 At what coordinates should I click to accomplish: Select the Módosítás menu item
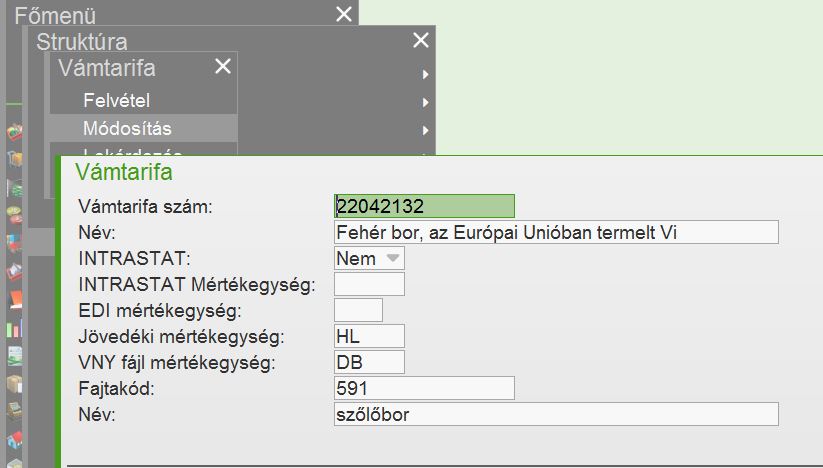(x=127, y=129)
